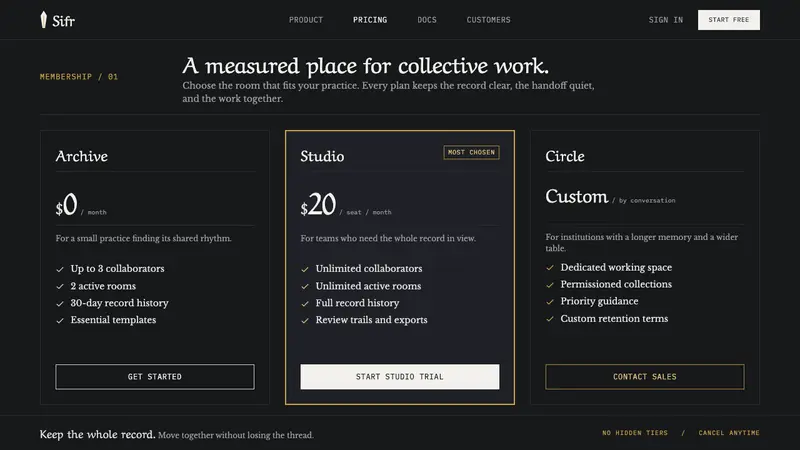The height and width of the screenshot is (450, 800).
Task: Click 'A measured place for collective work.' headline
Action: pyautogui.click(x=365, y=66)
